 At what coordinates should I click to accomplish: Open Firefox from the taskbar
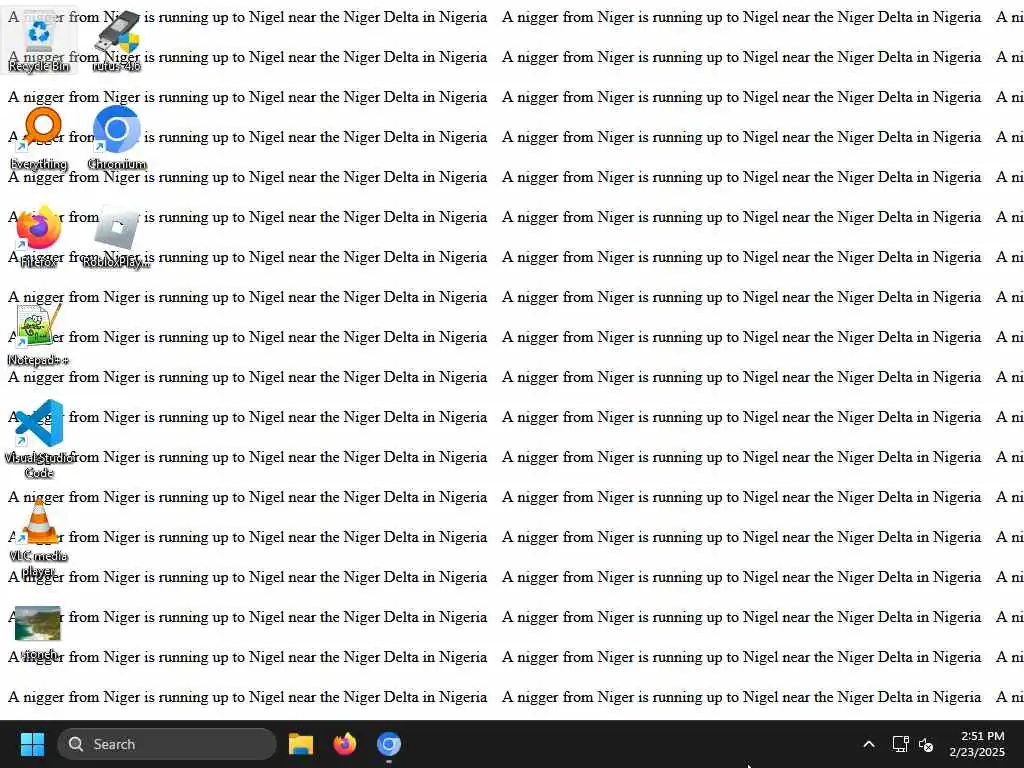pyautogui.click(x=345, y=744)
